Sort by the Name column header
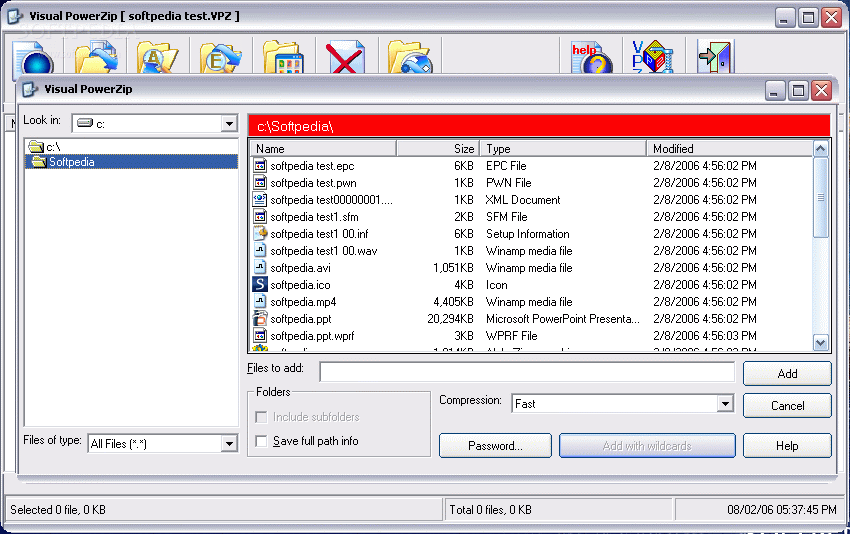 pos(323,149)
